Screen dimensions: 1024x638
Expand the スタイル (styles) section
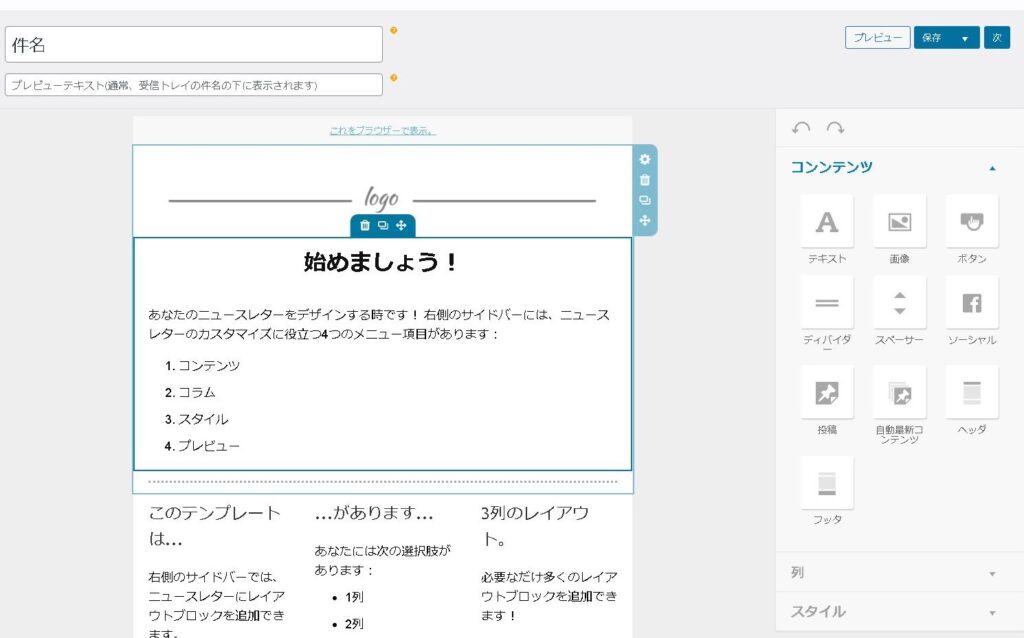[x=992, y=612]
